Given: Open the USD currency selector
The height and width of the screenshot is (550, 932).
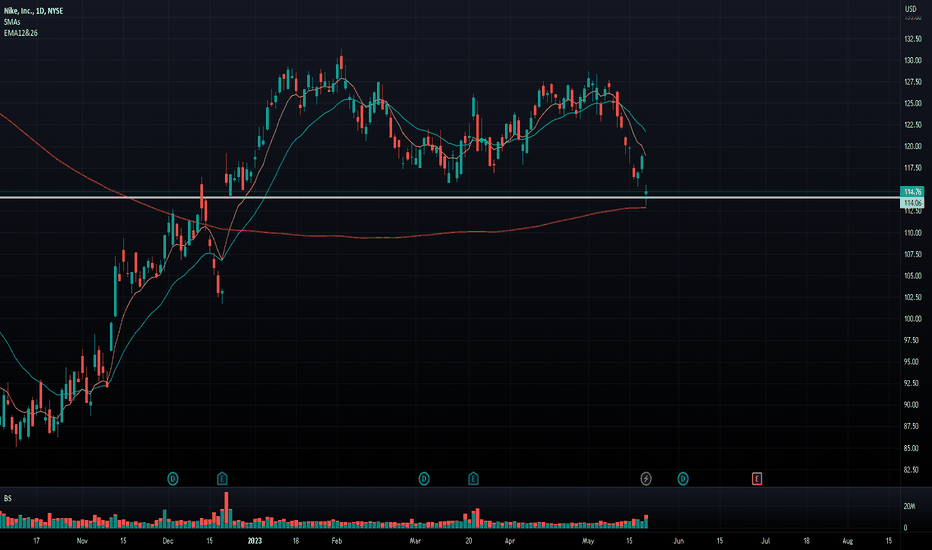Looking at the screenshot, I should point(911,8).
